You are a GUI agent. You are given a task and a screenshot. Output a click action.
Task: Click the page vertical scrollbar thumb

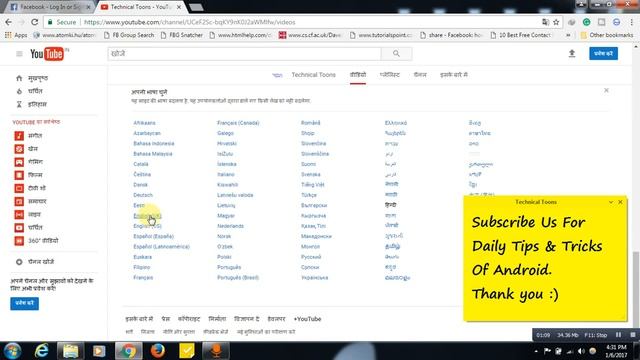pyautogui.click(x=636, y=289)
